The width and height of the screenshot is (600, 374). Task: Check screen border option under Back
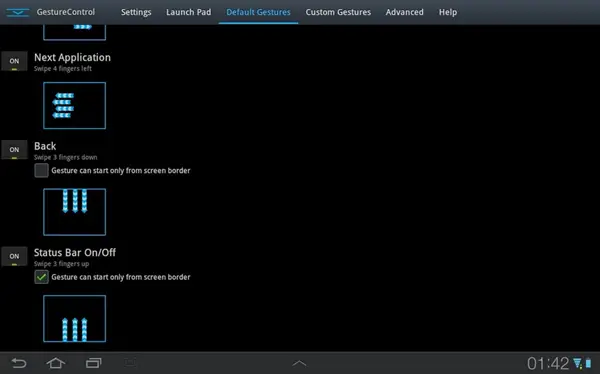(x=41, y=170)
